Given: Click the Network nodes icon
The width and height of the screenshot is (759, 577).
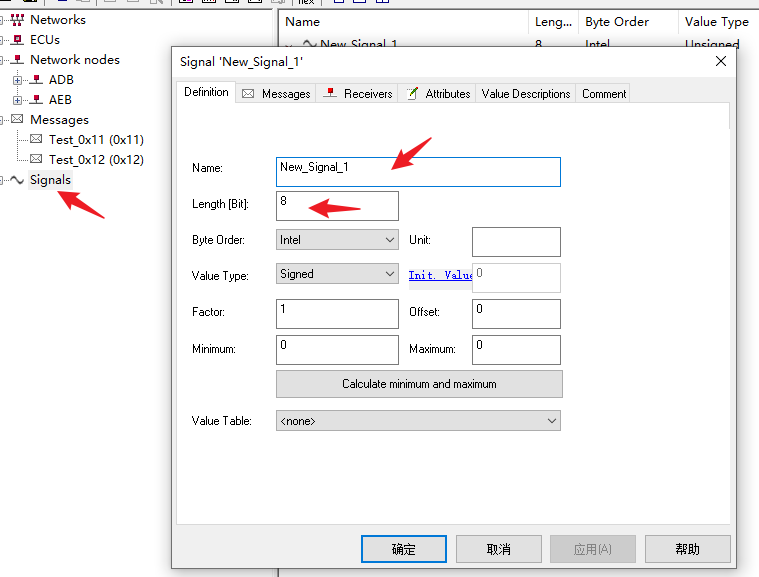Looking at the screenshot, I should point(17,60).
